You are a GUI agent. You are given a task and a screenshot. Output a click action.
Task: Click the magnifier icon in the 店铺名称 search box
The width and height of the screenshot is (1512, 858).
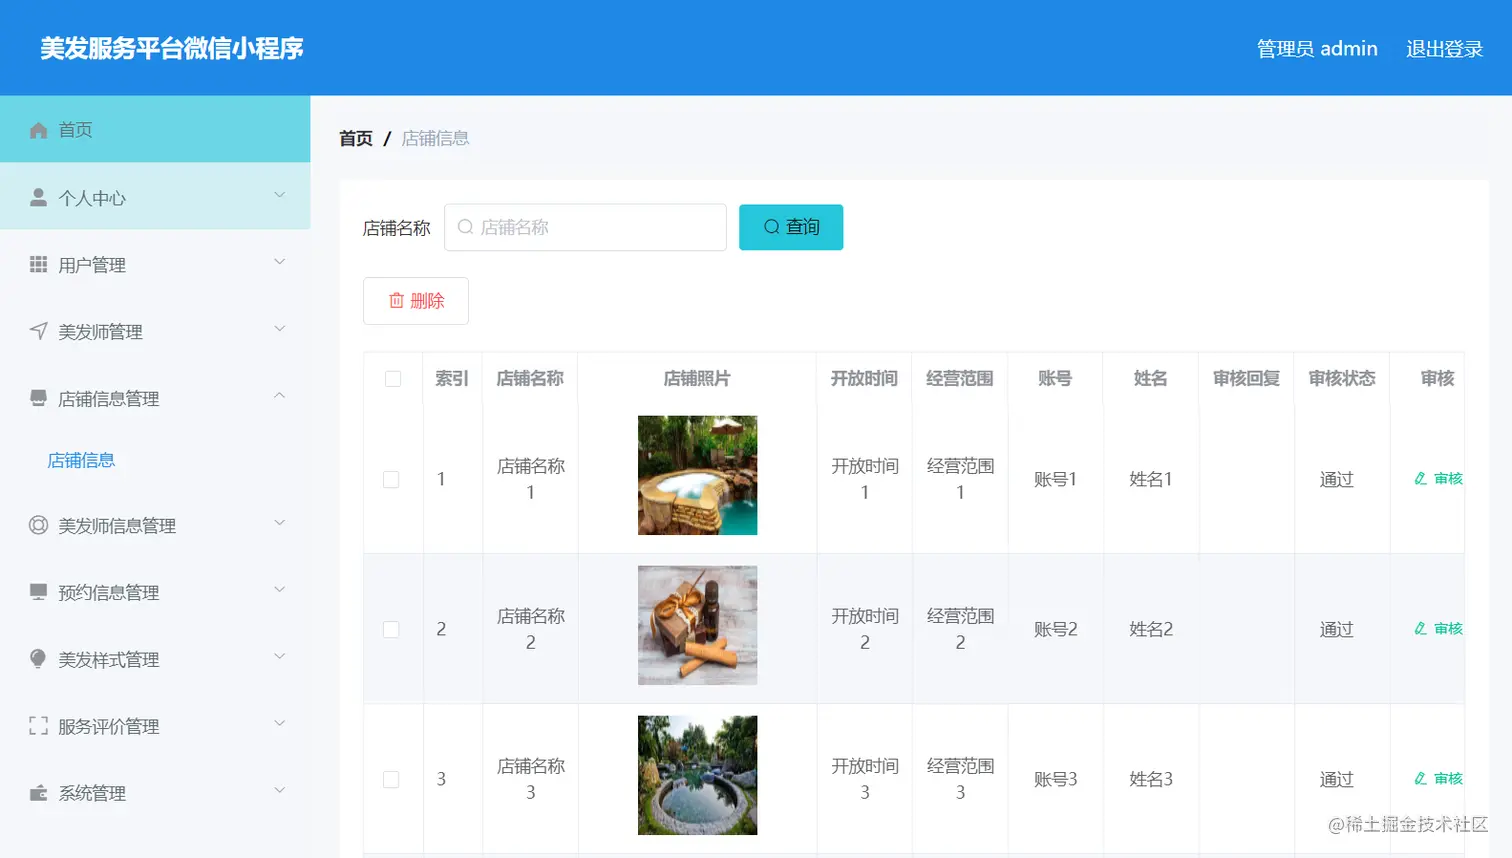pyautogui.click(x=465, y=227)
